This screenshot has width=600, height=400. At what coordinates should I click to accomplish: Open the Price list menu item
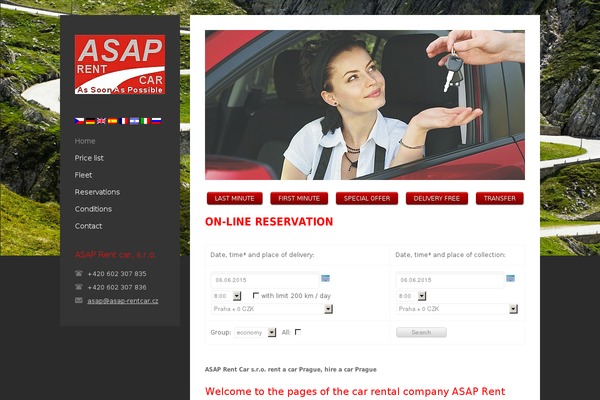[89, 158]
